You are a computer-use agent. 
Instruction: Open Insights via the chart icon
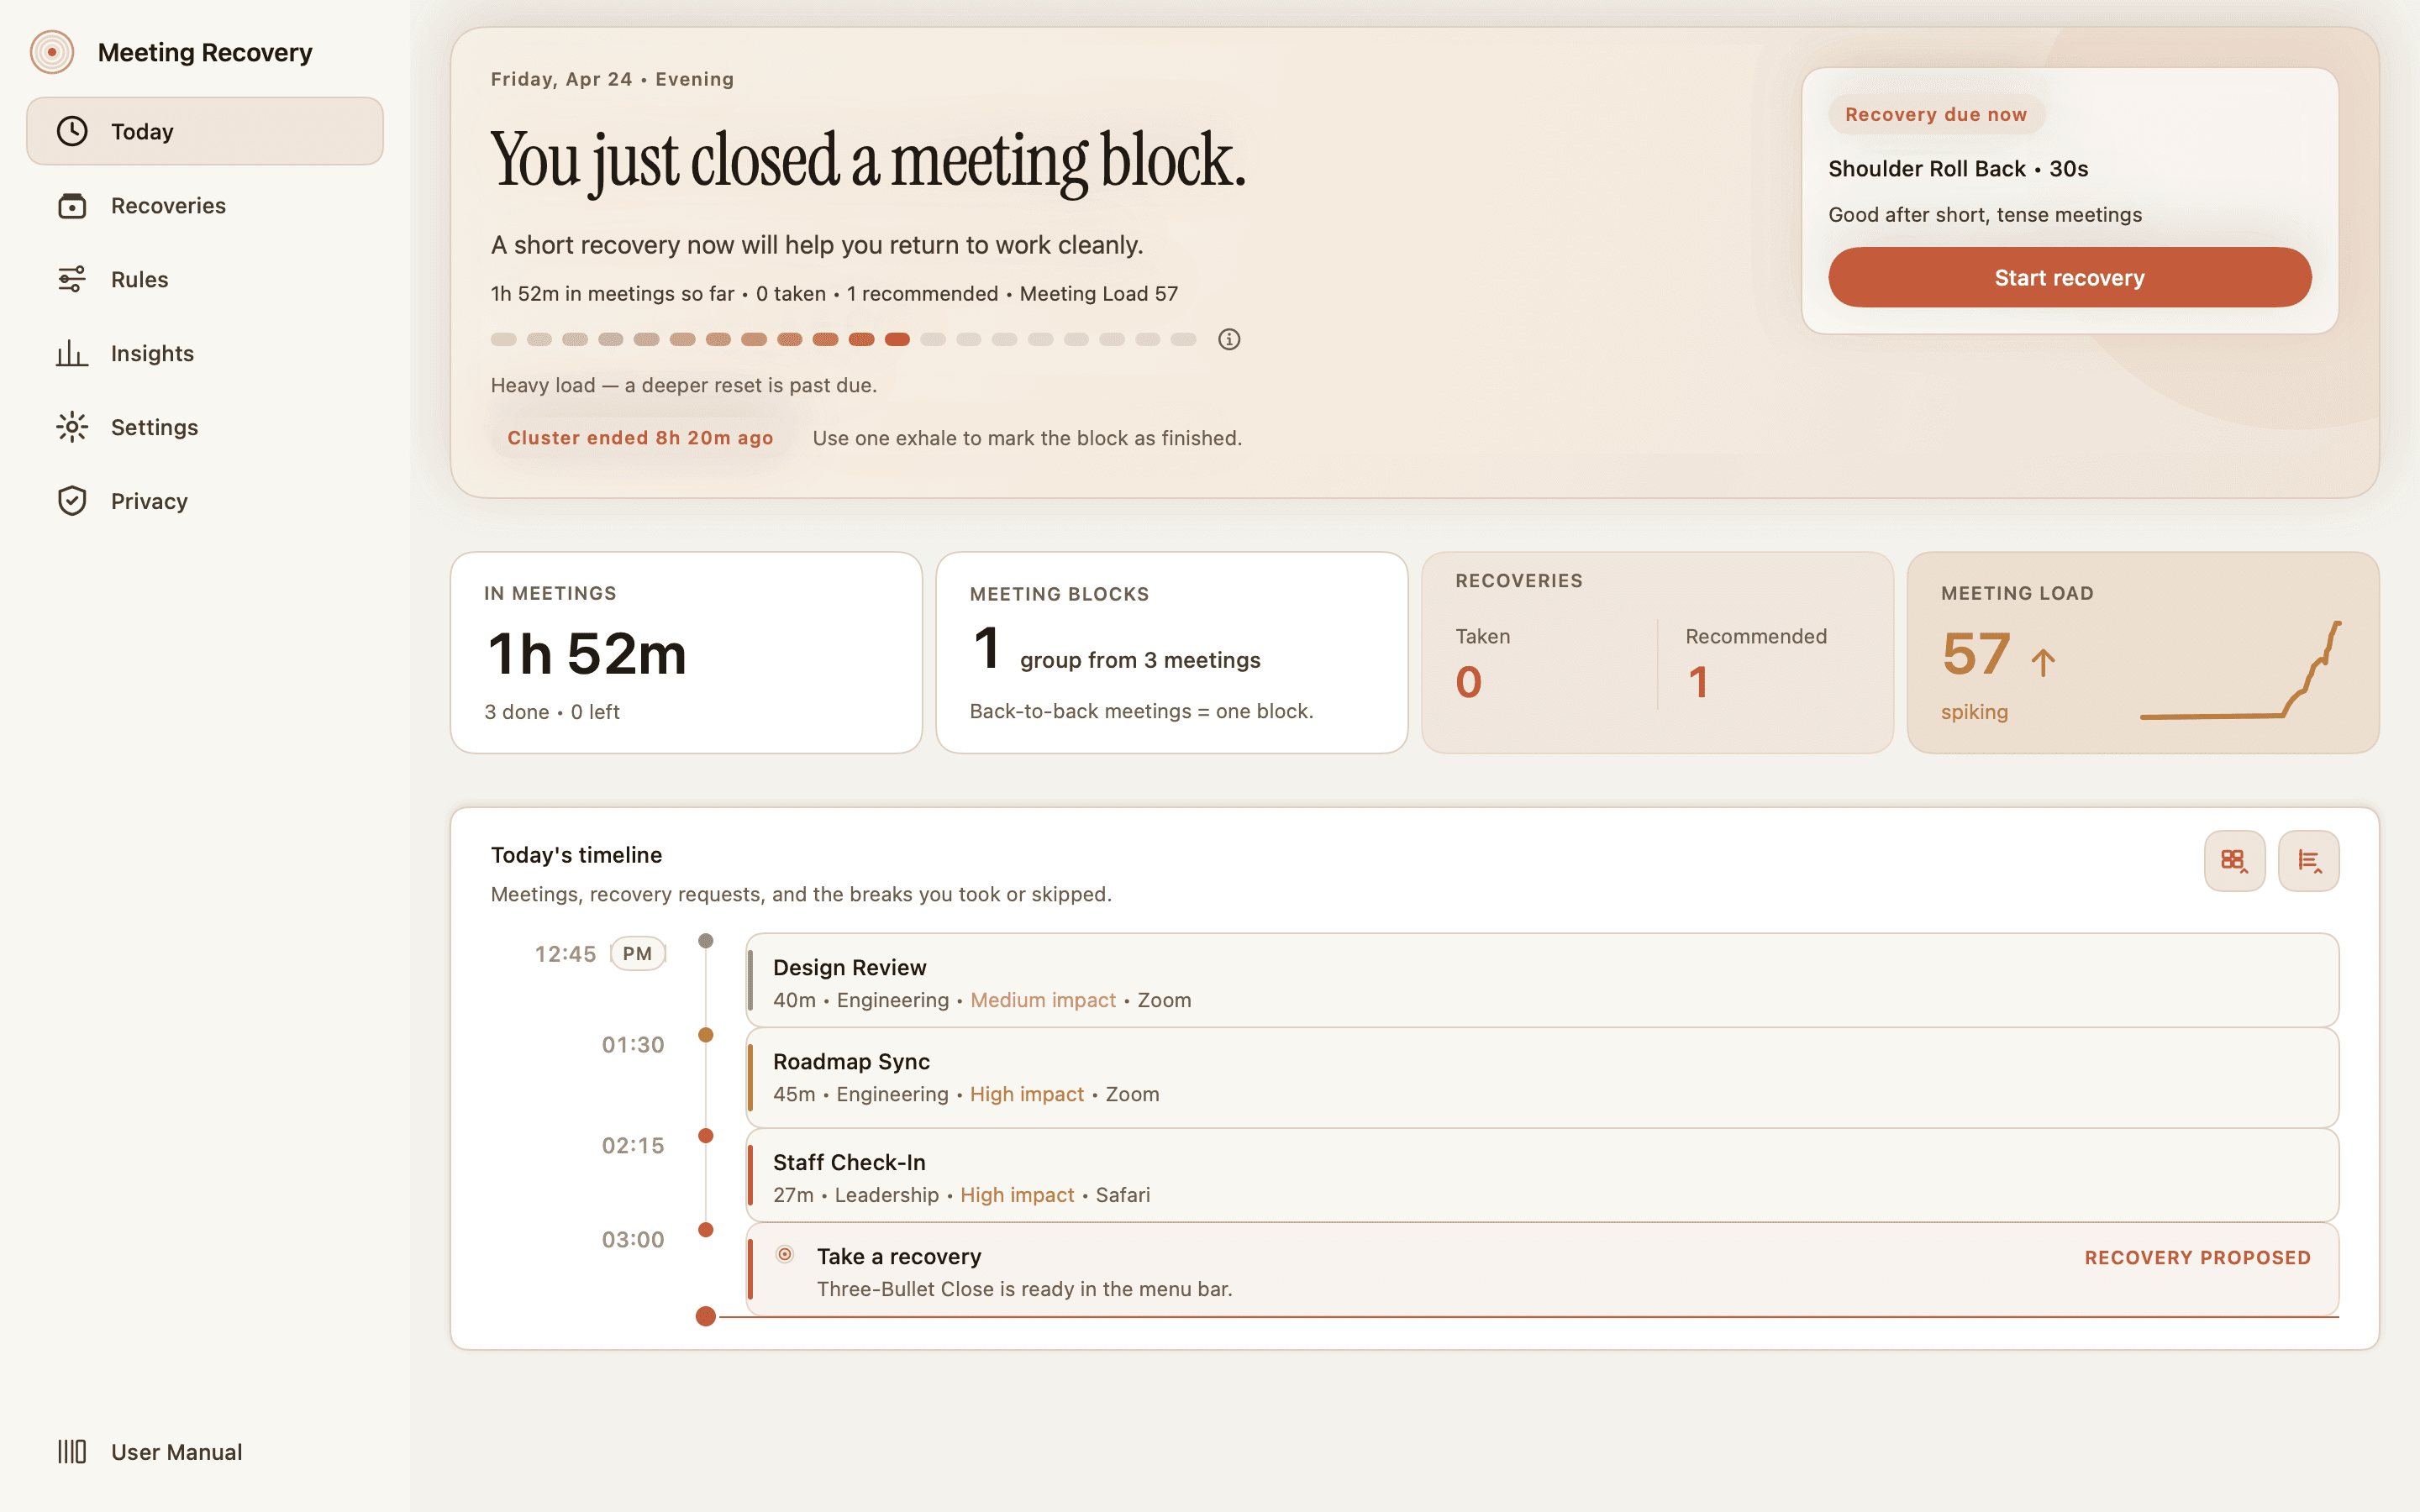[72, 353]
